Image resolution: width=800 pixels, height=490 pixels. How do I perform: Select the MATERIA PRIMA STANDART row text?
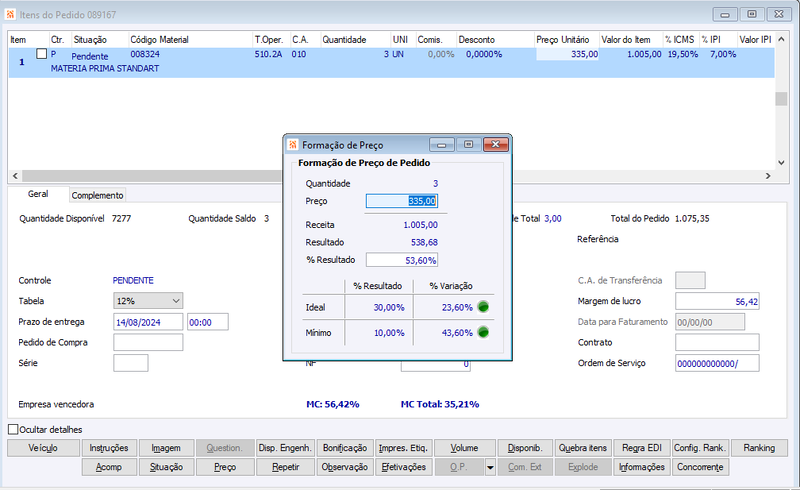tap(105, 68)
